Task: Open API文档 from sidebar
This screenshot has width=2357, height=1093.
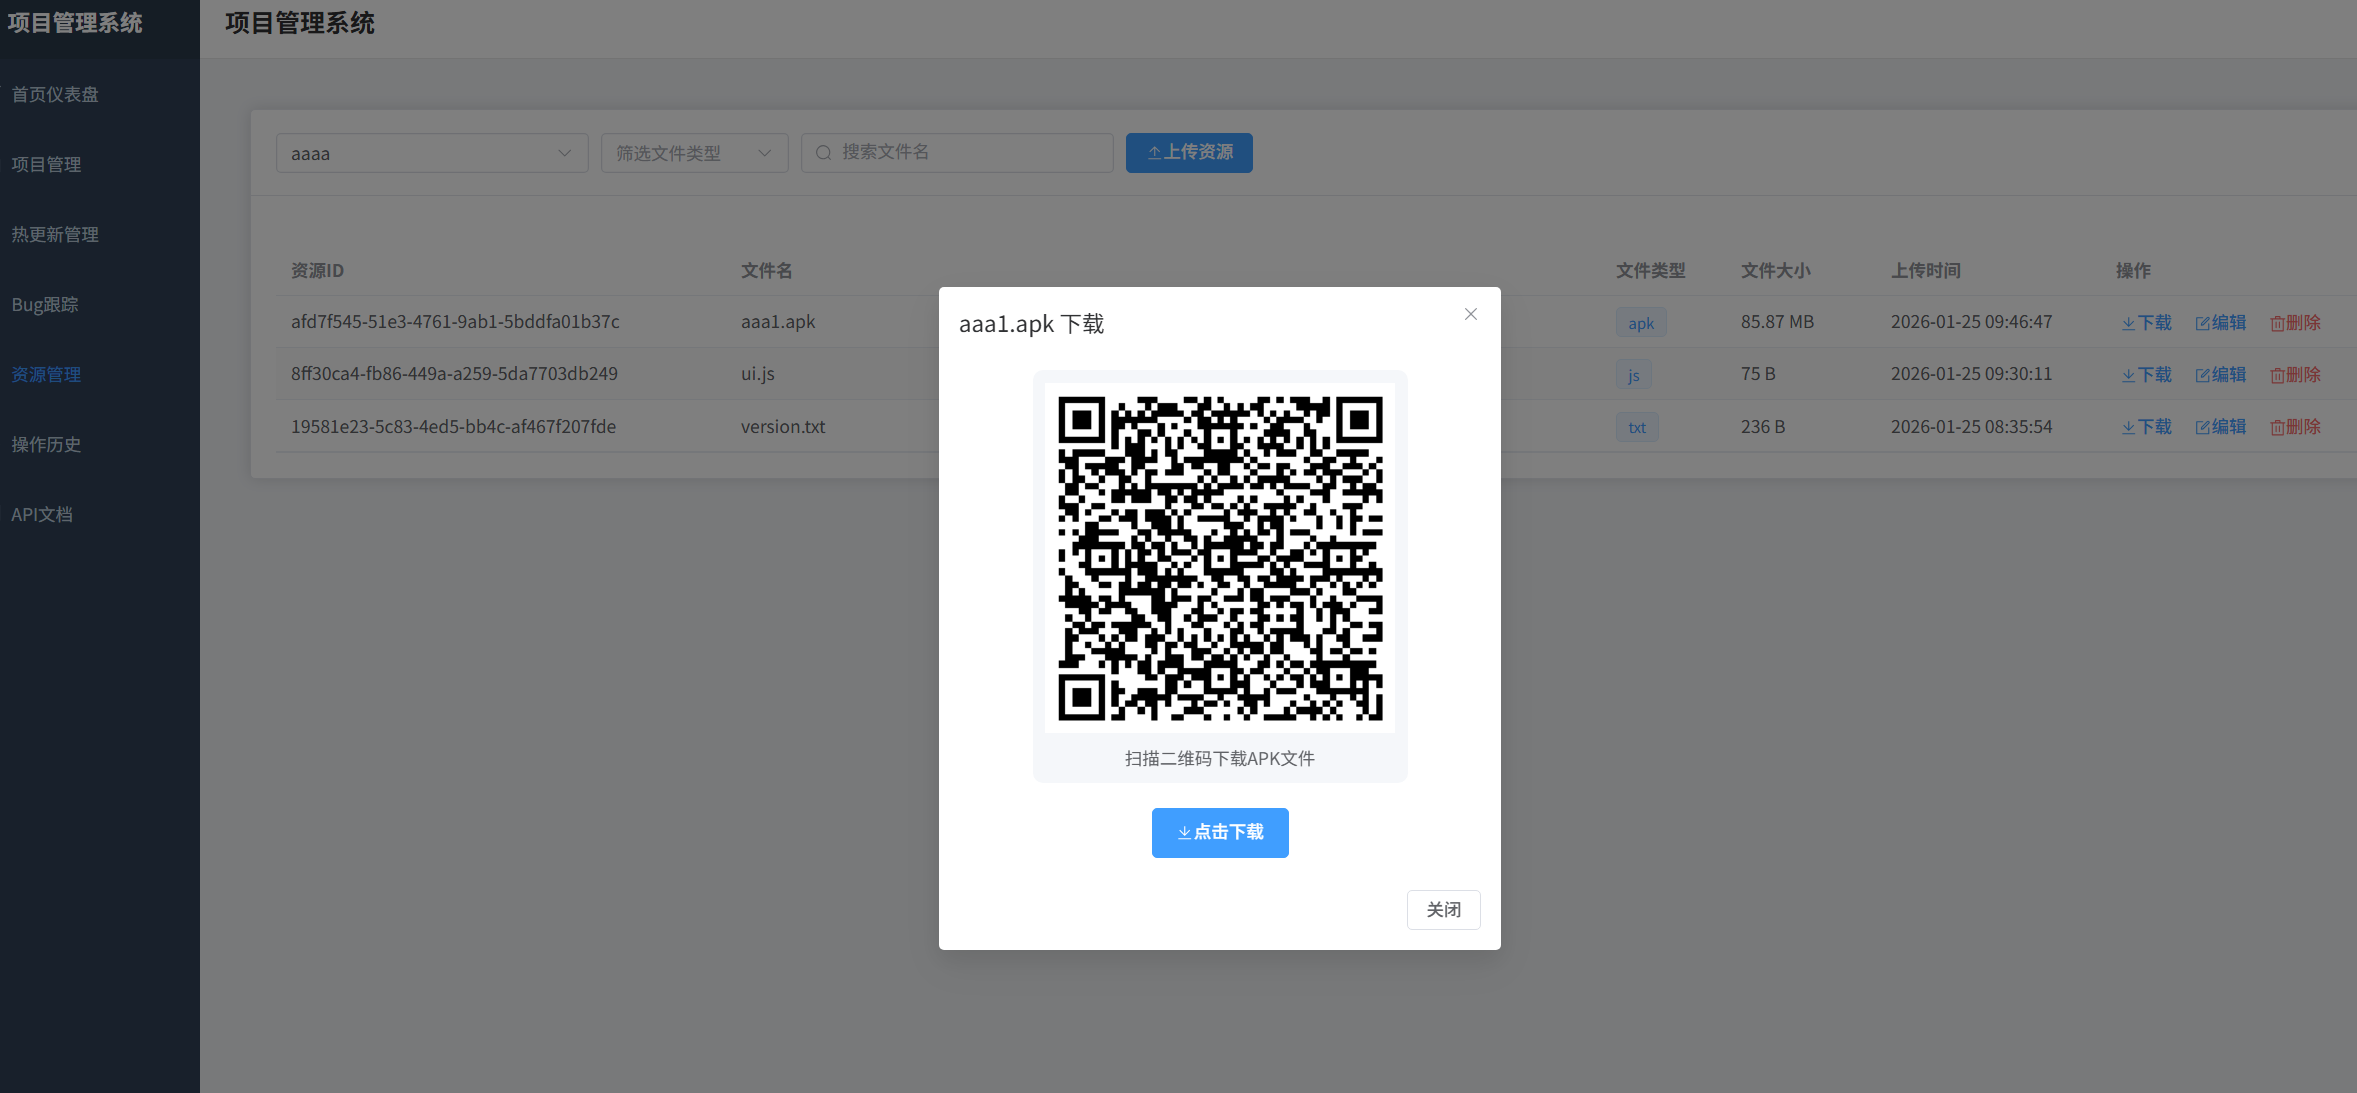Action: click(x=42, y=514)
